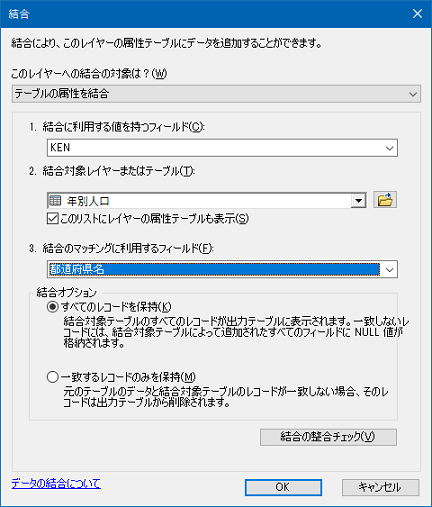Screen dimensions: 432x507
Task: Expand the 年別人口 table dropdown arrow
Action: pyautogui.click(x=359, y=201)
